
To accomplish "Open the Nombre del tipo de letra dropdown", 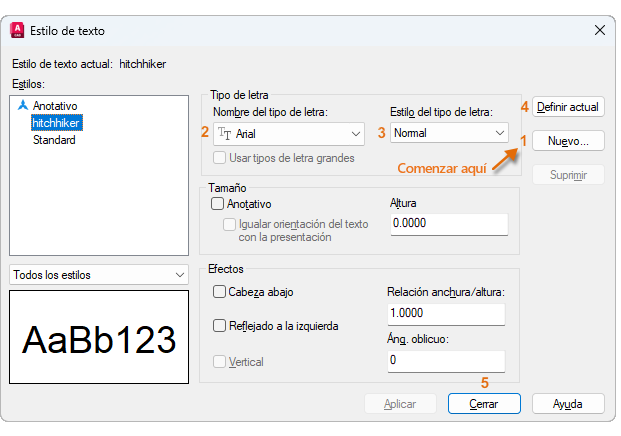I will click(x=356, y=132).
